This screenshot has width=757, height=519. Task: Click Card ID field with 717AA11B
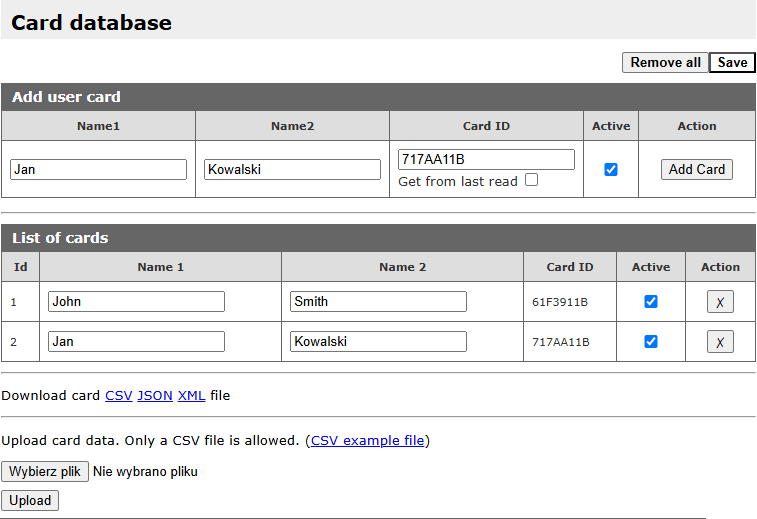tap(486, 160)
